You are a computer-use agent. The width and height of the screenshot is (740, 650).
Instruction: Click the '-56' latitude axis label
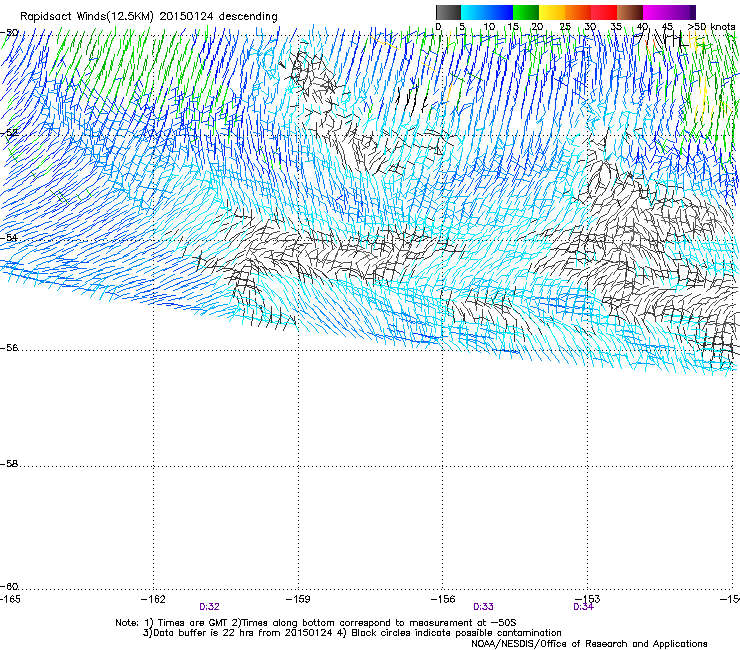tap(9, 348)
